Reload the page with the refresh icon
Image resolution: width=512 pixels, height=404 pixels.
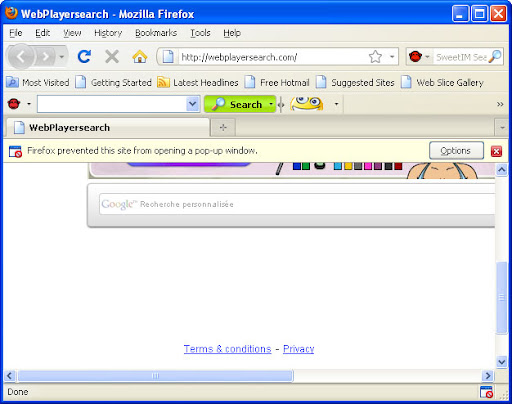(x=84, y=57)
